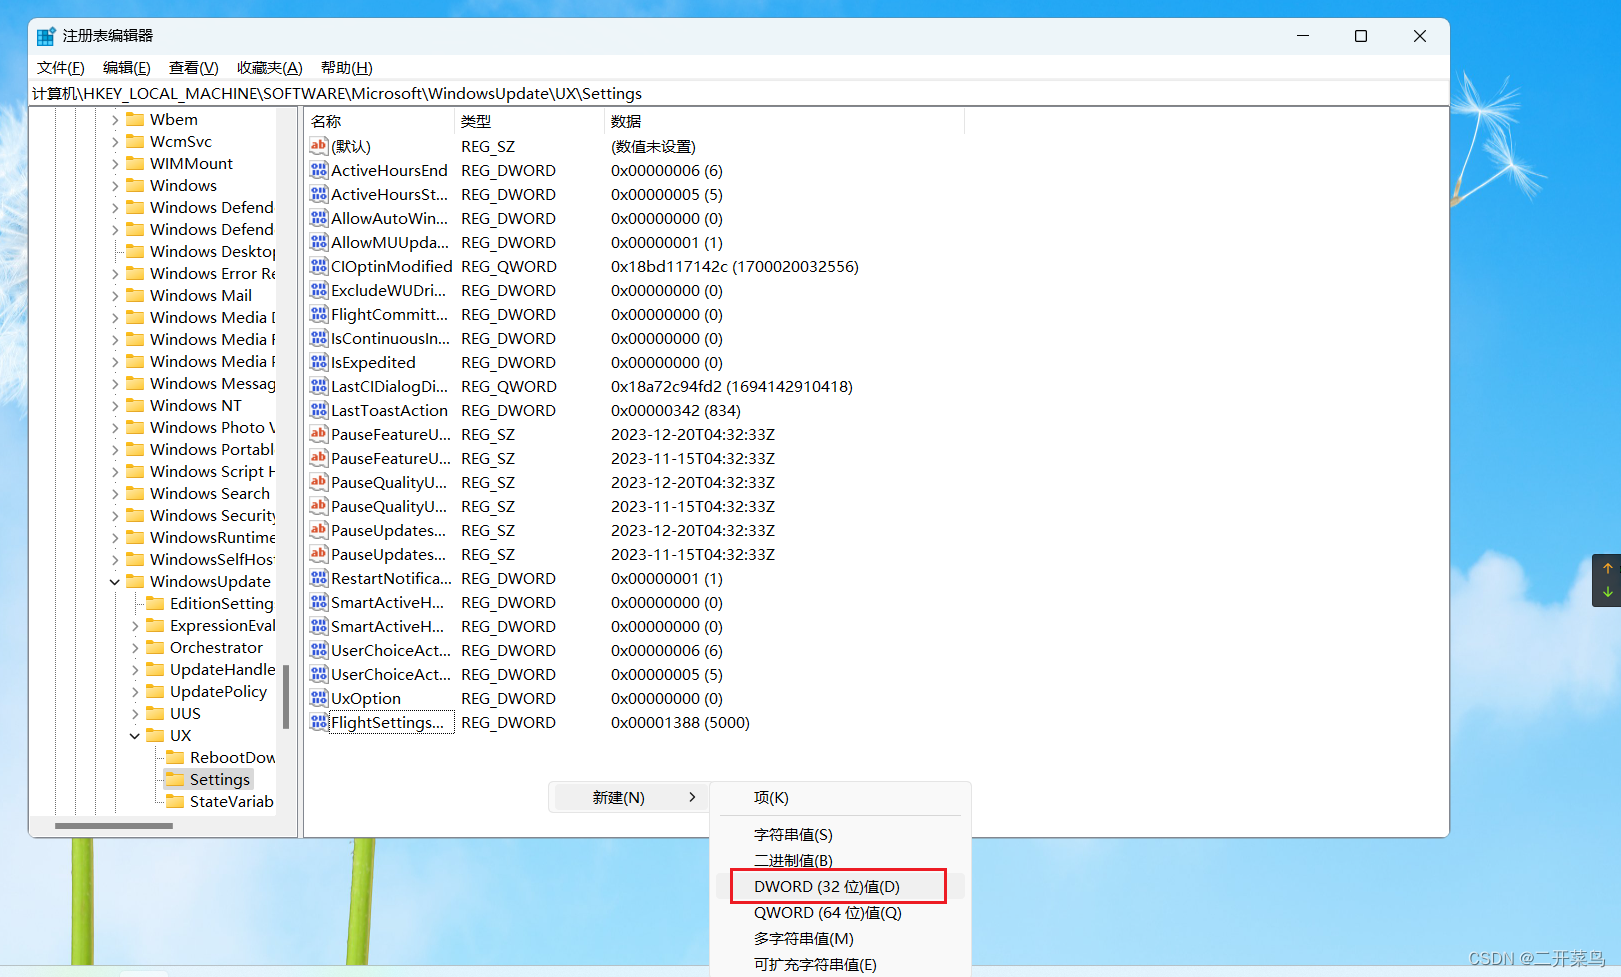Click the LastToastAction value icon
Image resolution: width=1621 pixels, height=977 pixels.
tap(319, 410)
